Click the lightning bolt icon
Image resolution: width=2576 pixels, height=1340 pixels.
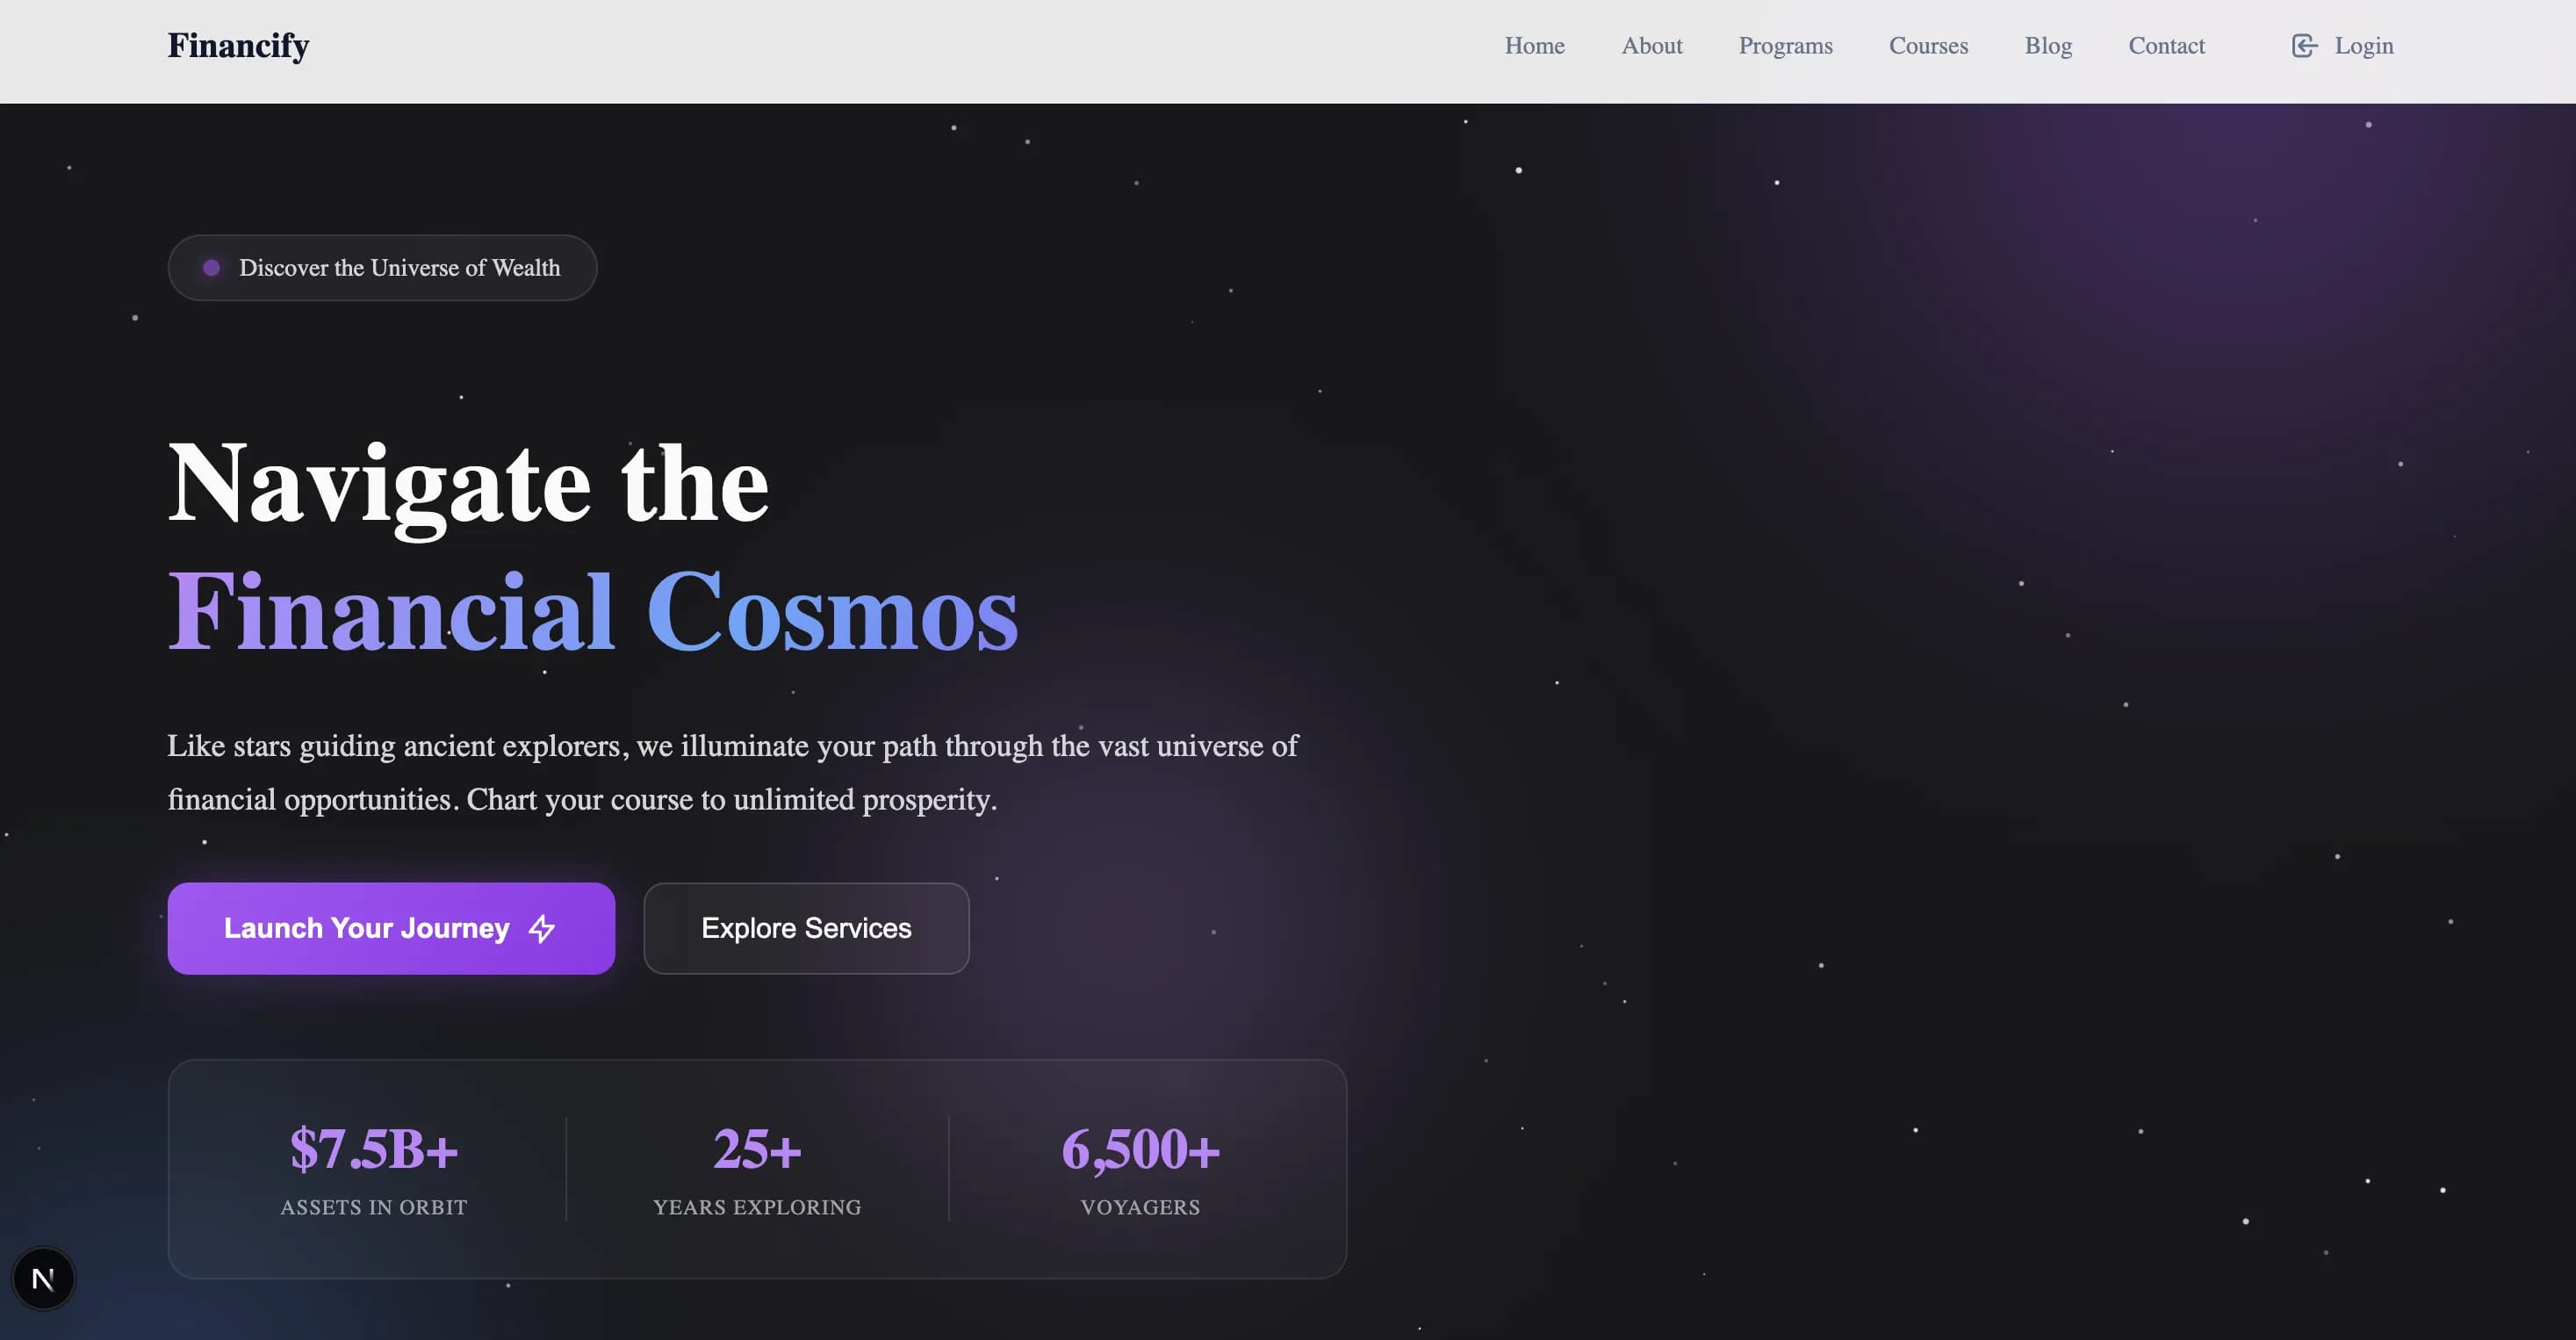pos(542,929)
